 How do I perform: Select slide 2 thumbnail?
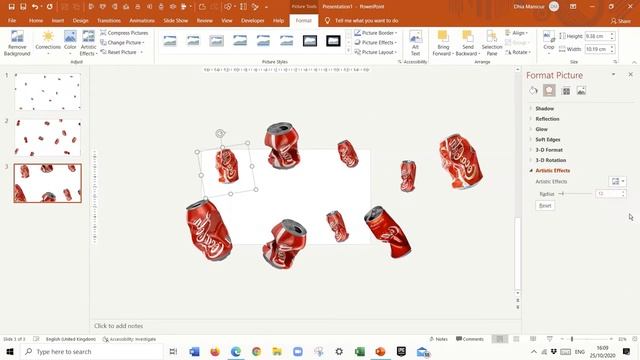[48, 138]
